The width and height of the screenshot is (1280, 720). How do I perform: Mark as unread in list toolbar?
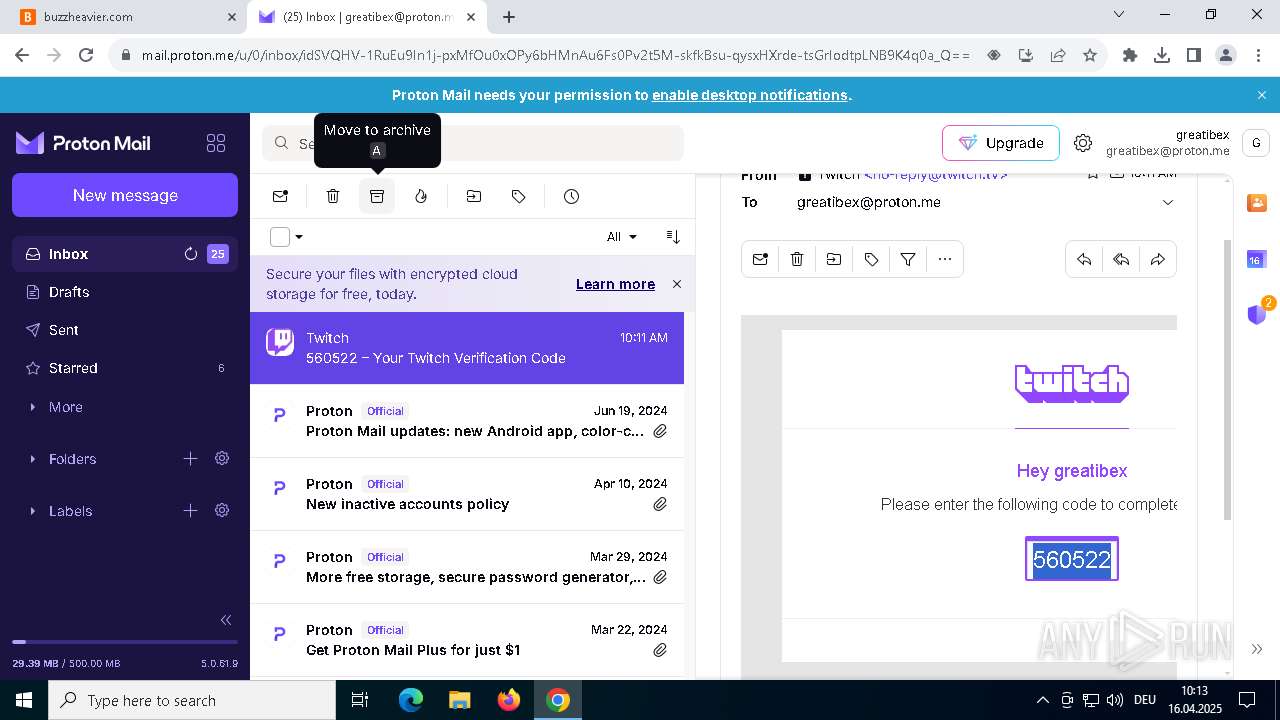click(280, 196)
